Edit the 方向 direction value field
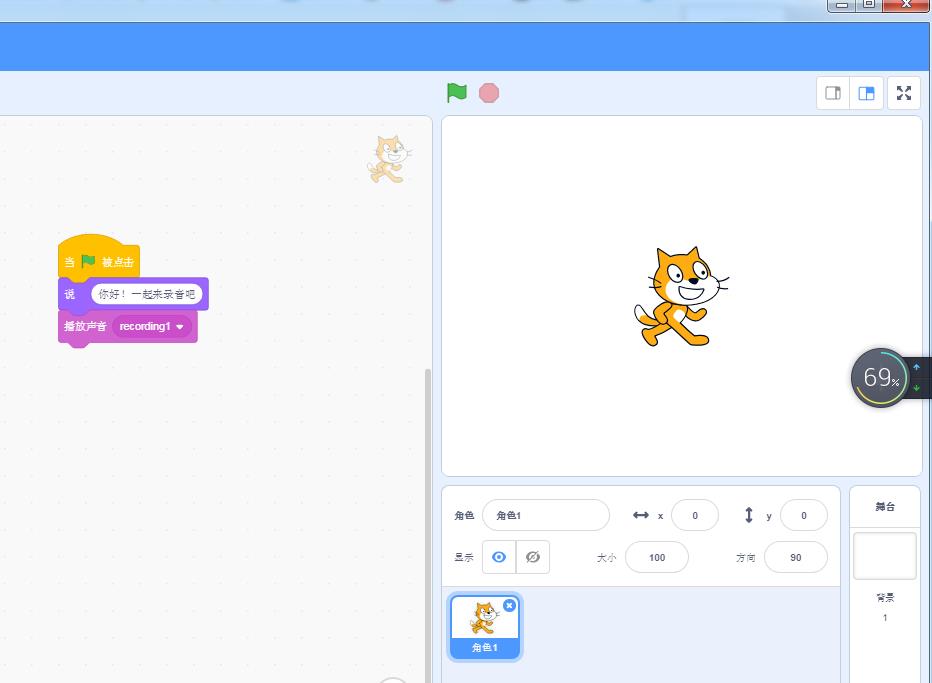This screenshot has width=932, height=683. click(795, 557)
